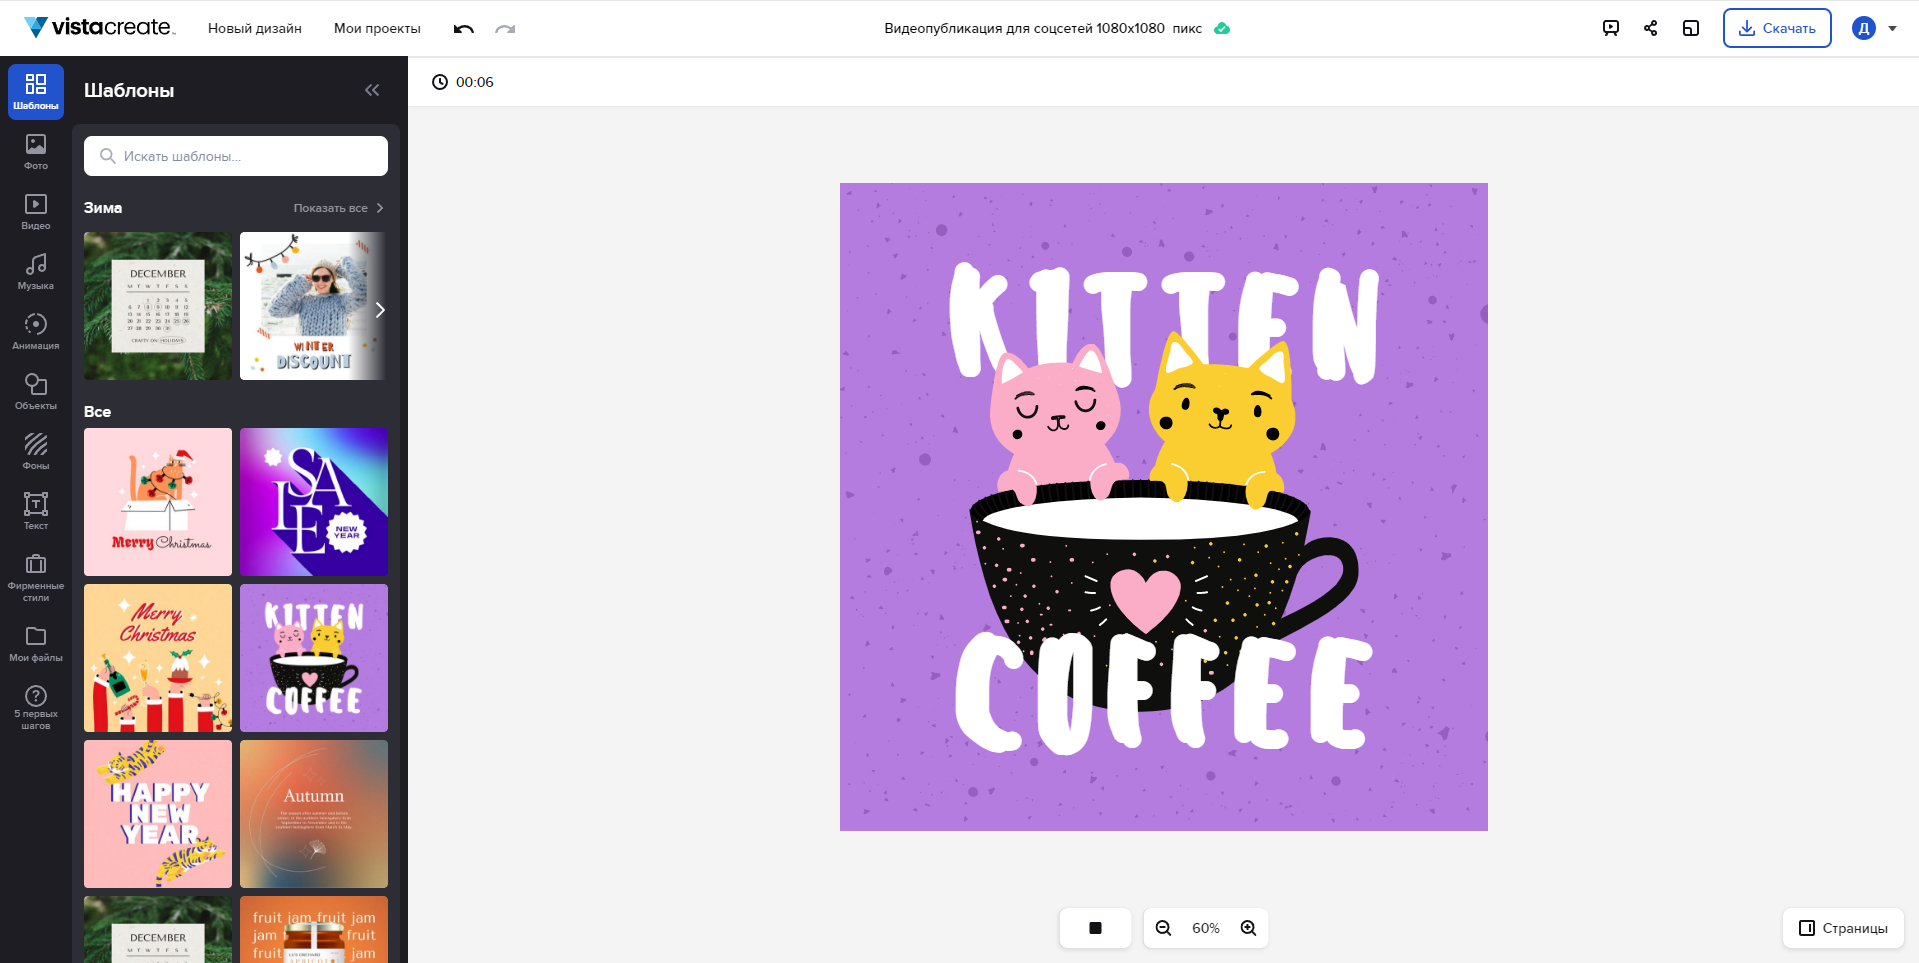Go to Мои проекты
1919x963 pixels.
377,28
